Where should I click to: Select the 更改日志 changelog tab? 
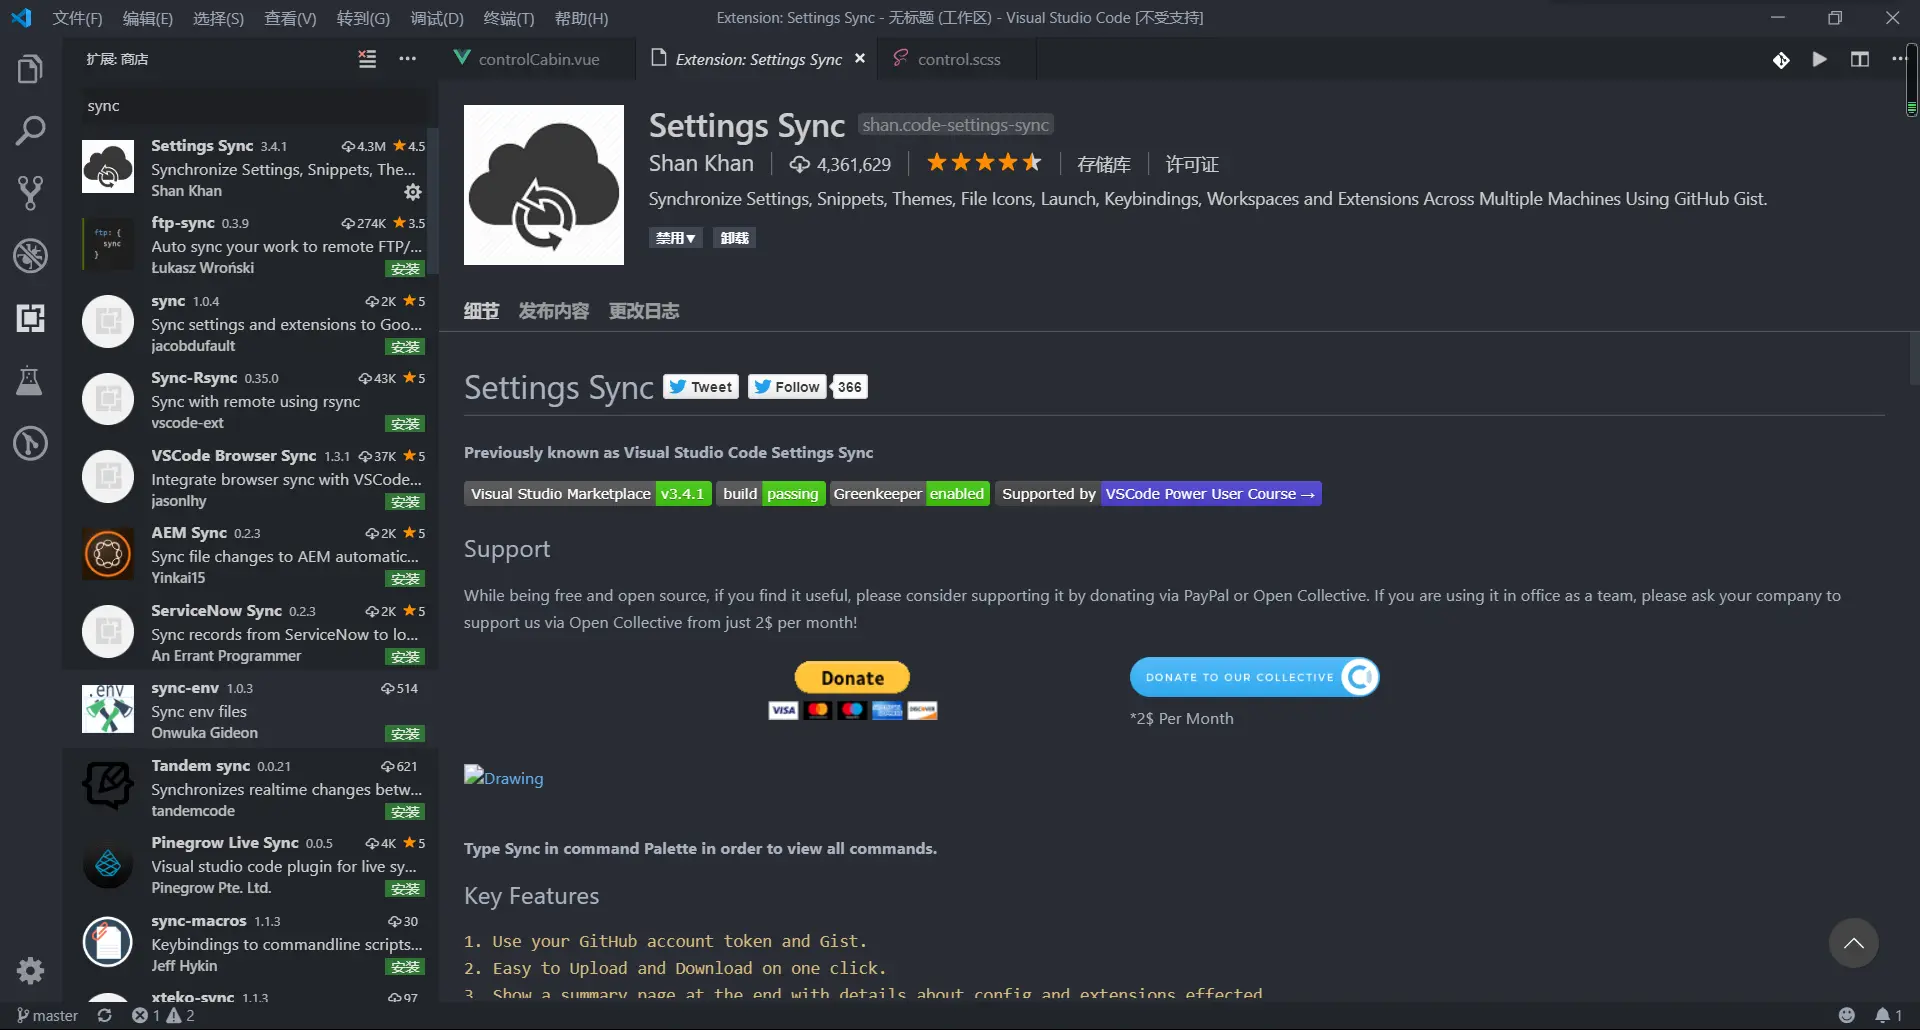(x=644, y=311)
